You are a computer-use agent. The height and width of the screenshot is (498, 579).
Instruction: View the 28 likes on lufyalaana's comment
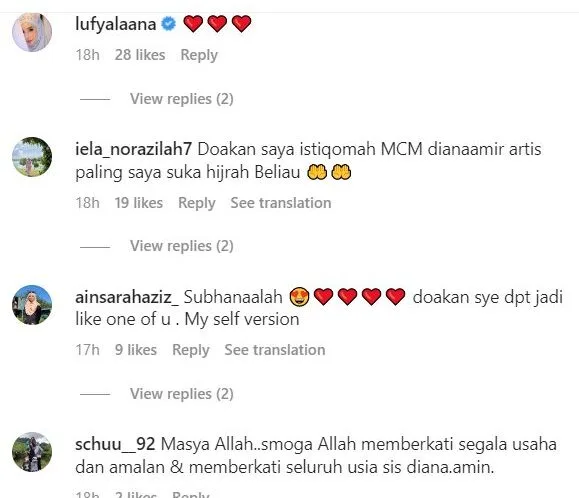tap(140, 55)
